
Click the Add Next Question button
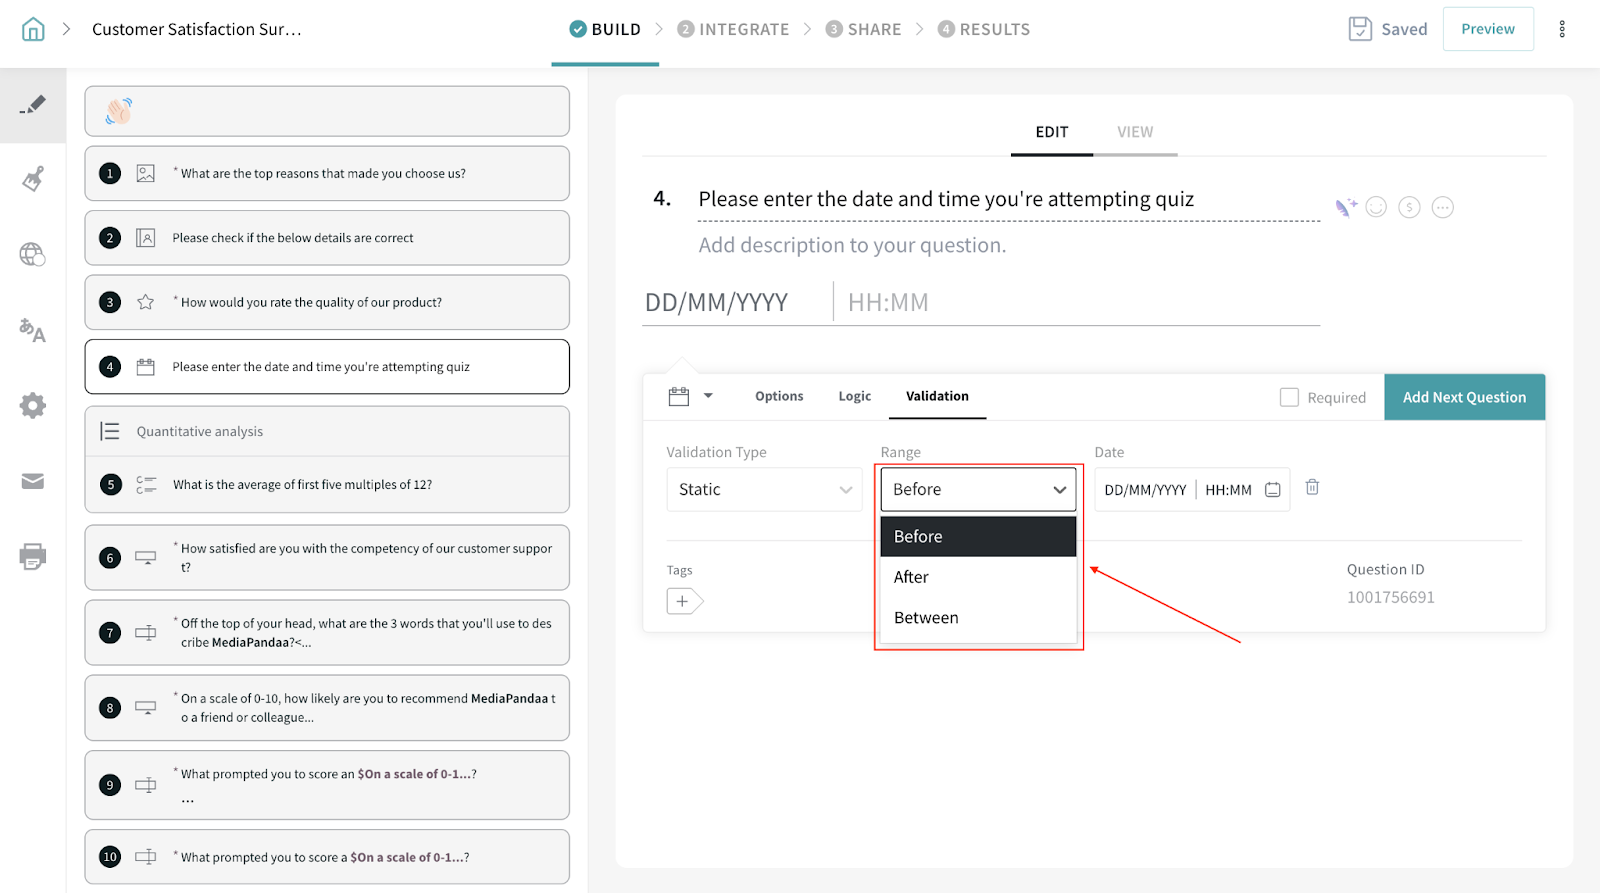pos(1464,397)
